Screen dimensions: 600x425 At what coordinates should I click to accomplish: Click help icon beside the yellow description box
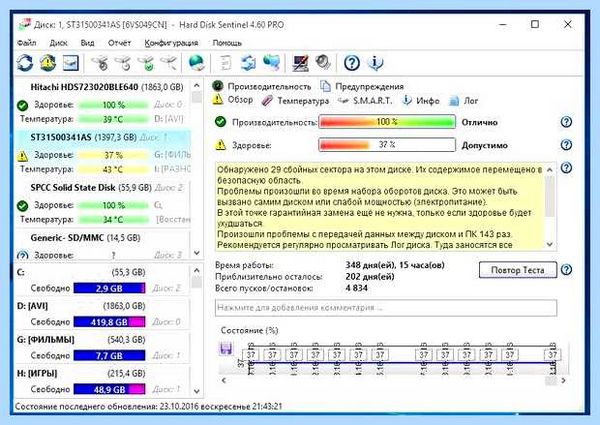tap(566, 168)
